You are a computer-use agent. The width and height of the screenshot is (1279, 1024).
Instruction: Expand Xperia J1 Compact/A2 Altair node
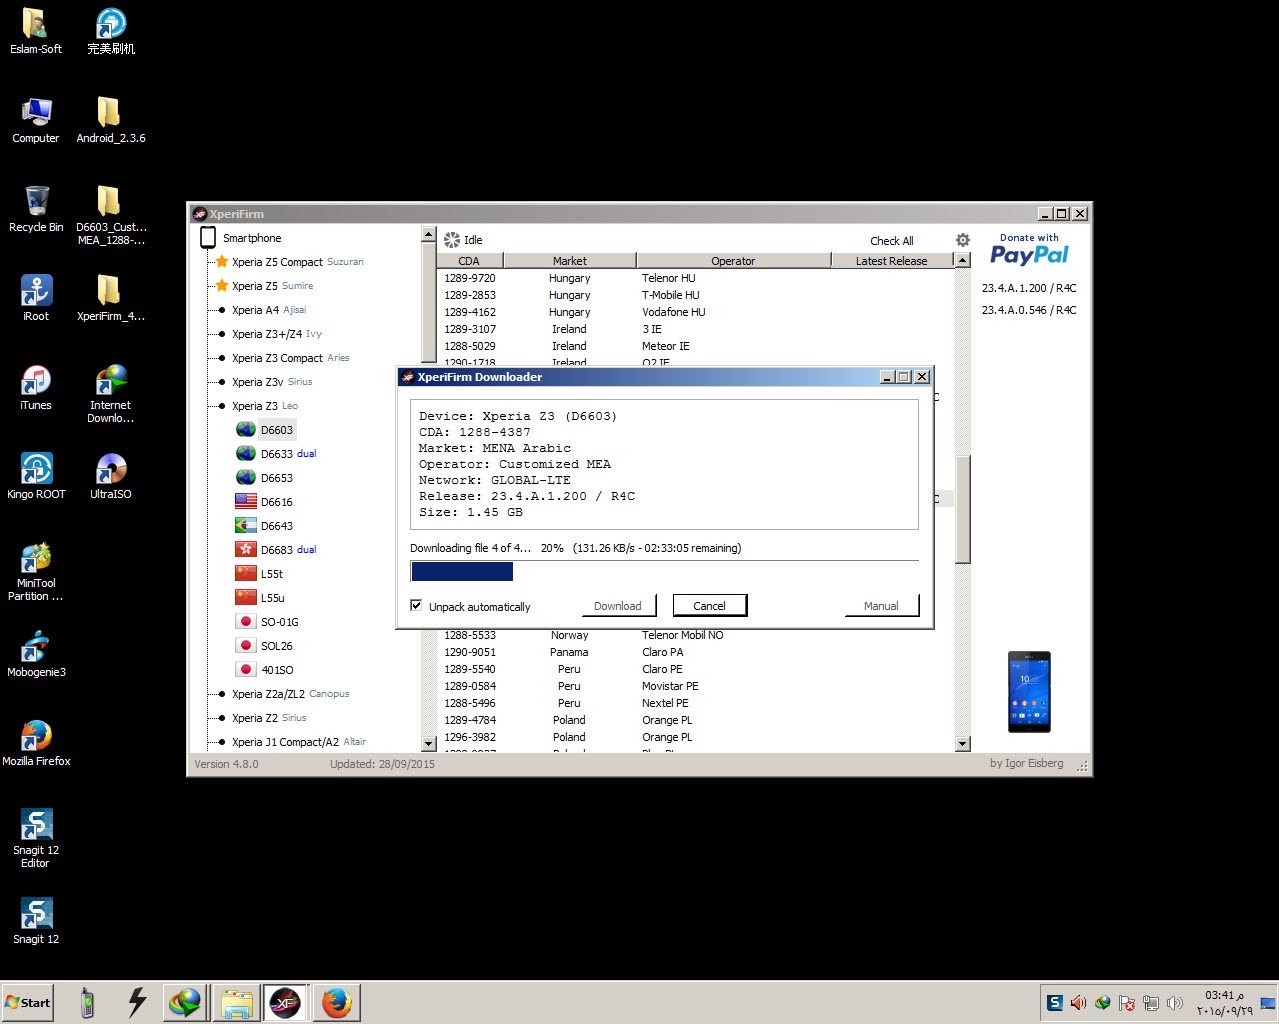pos(221,742)
